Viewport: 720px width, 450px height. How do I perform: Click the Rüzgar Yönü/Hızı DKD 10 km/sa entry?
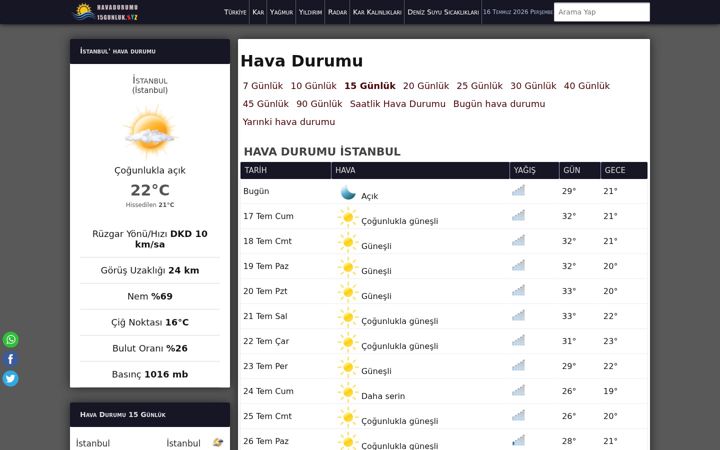(x=150, y=239)
